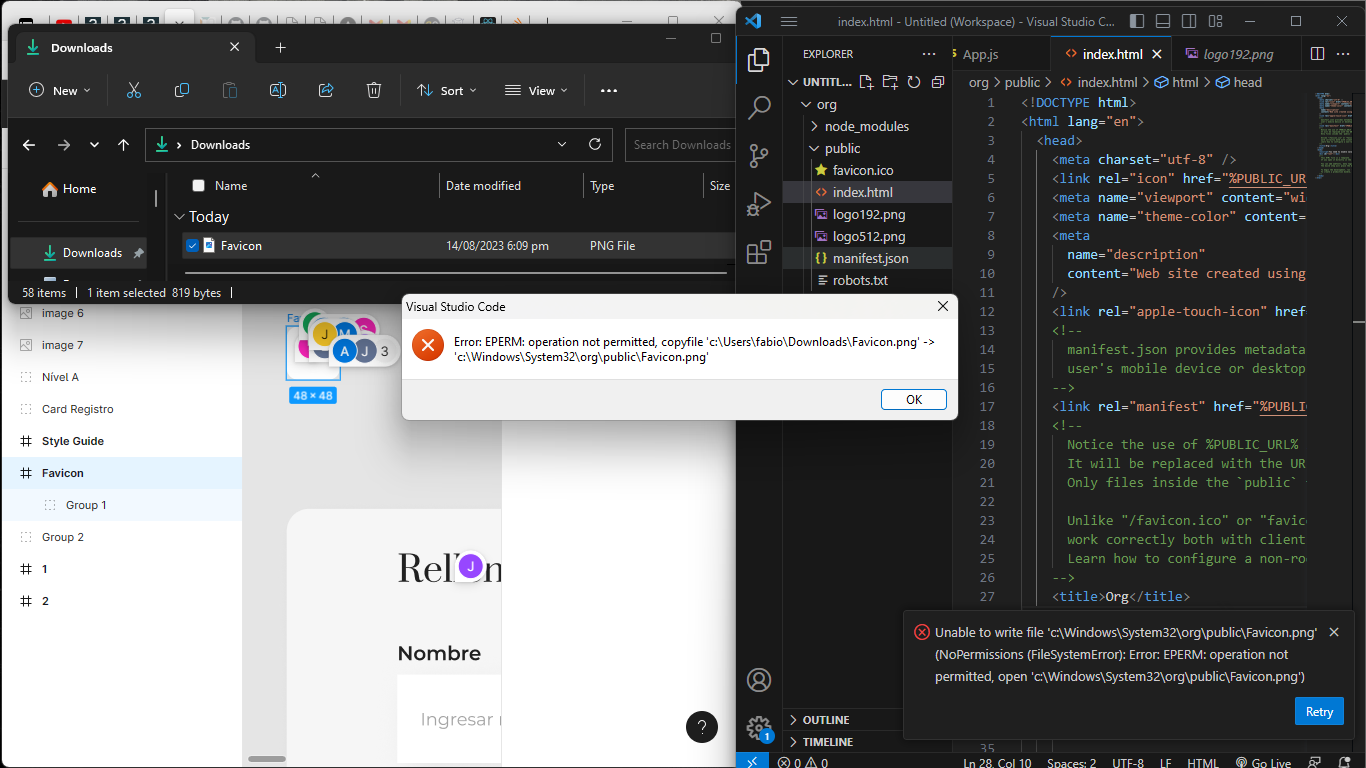Viewport: 1366px width, 768px height.
Task: Share the selected file in File Explorer
Action: click(x=326, y=90)
